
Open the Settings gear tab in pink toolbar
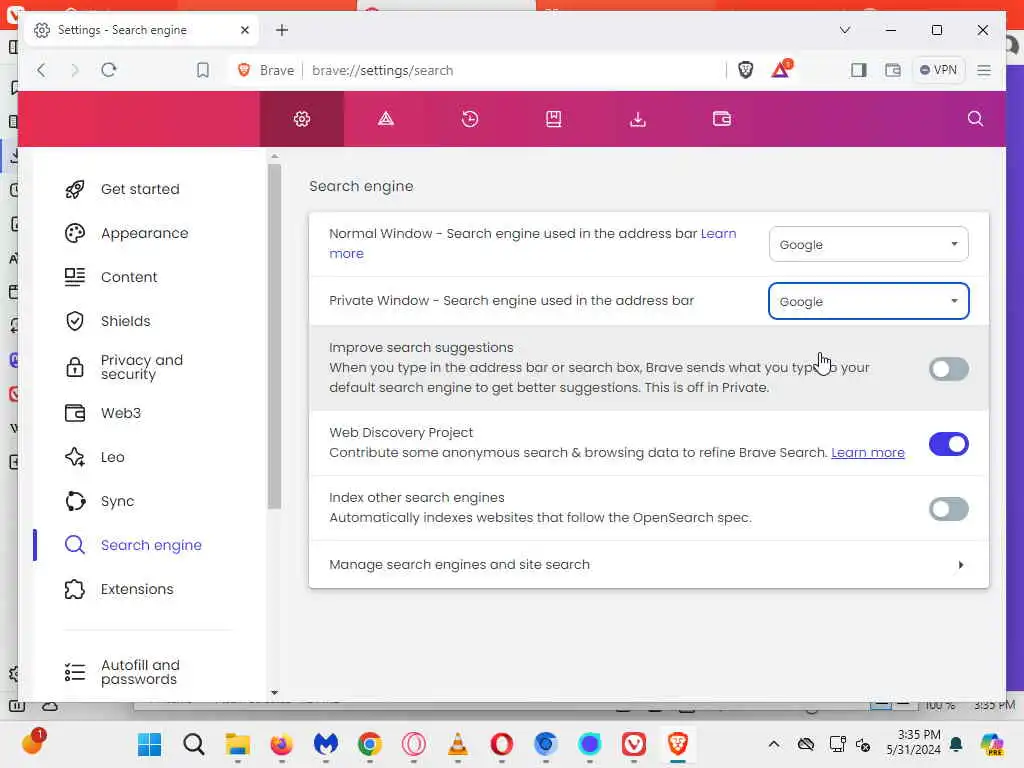point(302,119)
